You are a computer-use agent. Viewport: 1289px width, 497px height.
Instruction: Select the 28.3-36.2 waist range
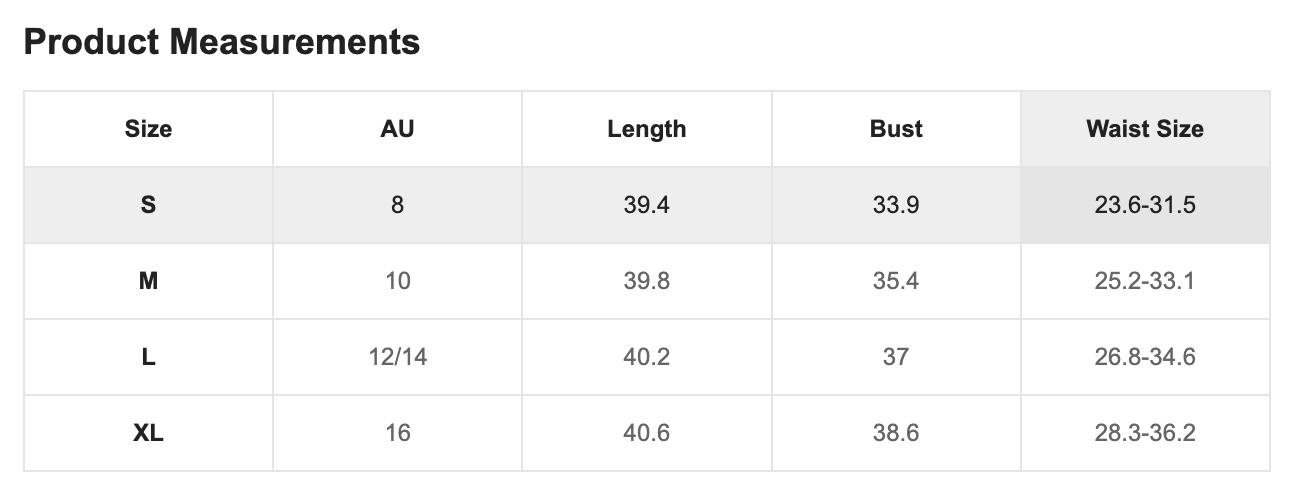[1145, 433]
